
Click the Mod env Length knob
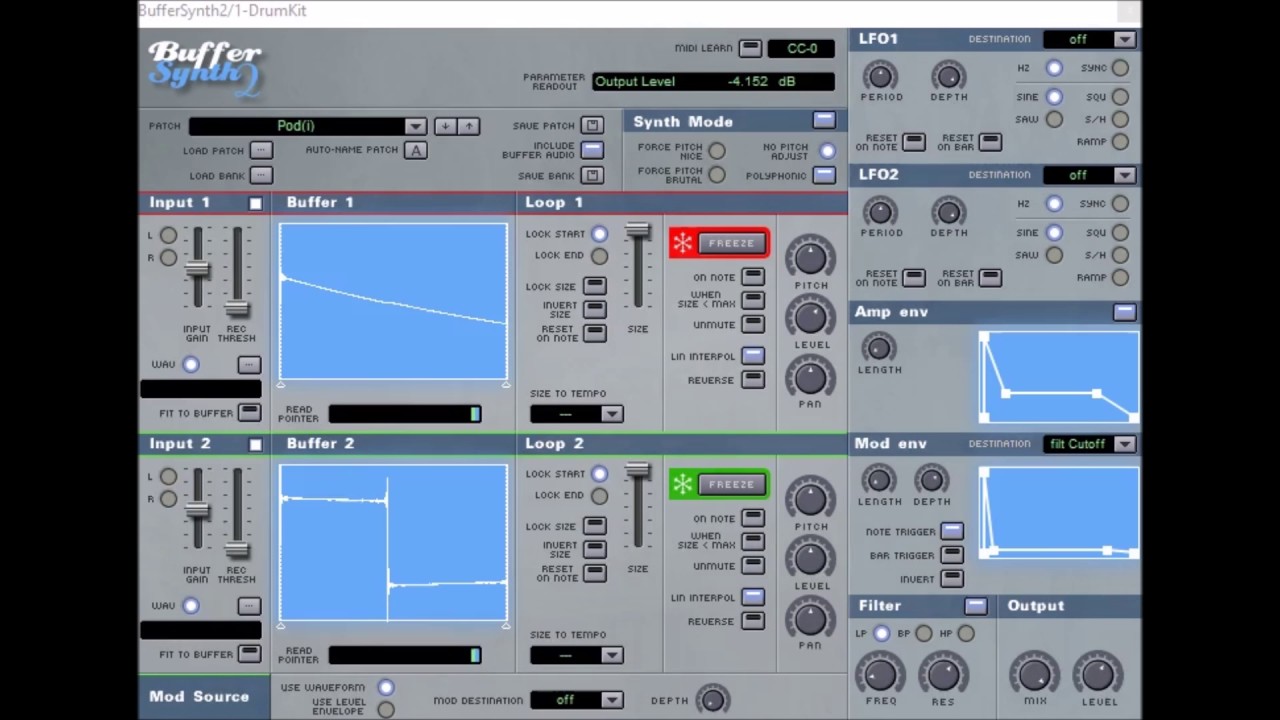(878, 479)
